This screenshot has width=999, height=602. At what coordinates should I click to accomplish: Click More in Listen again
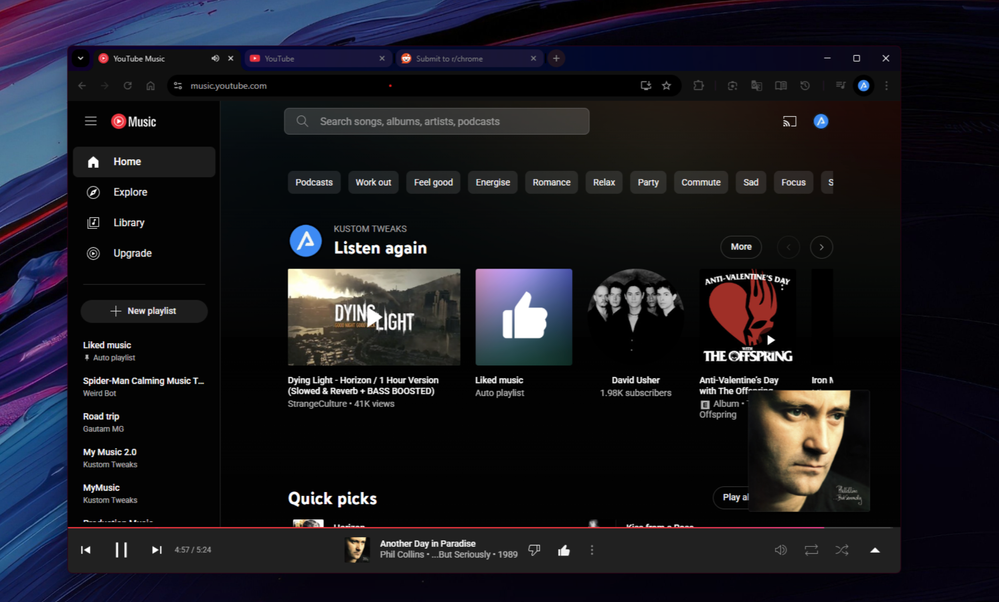[x=741, y=247]
